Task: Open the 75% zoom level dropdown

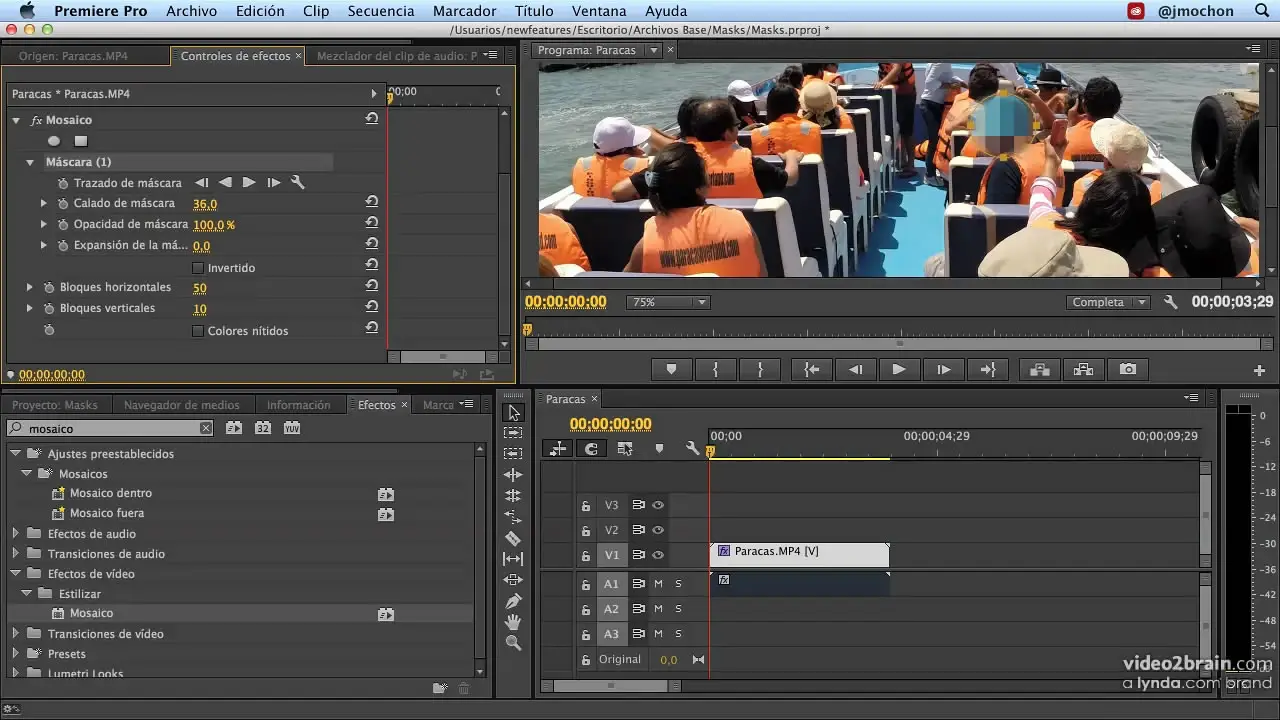Action: (x=667, y=302)
